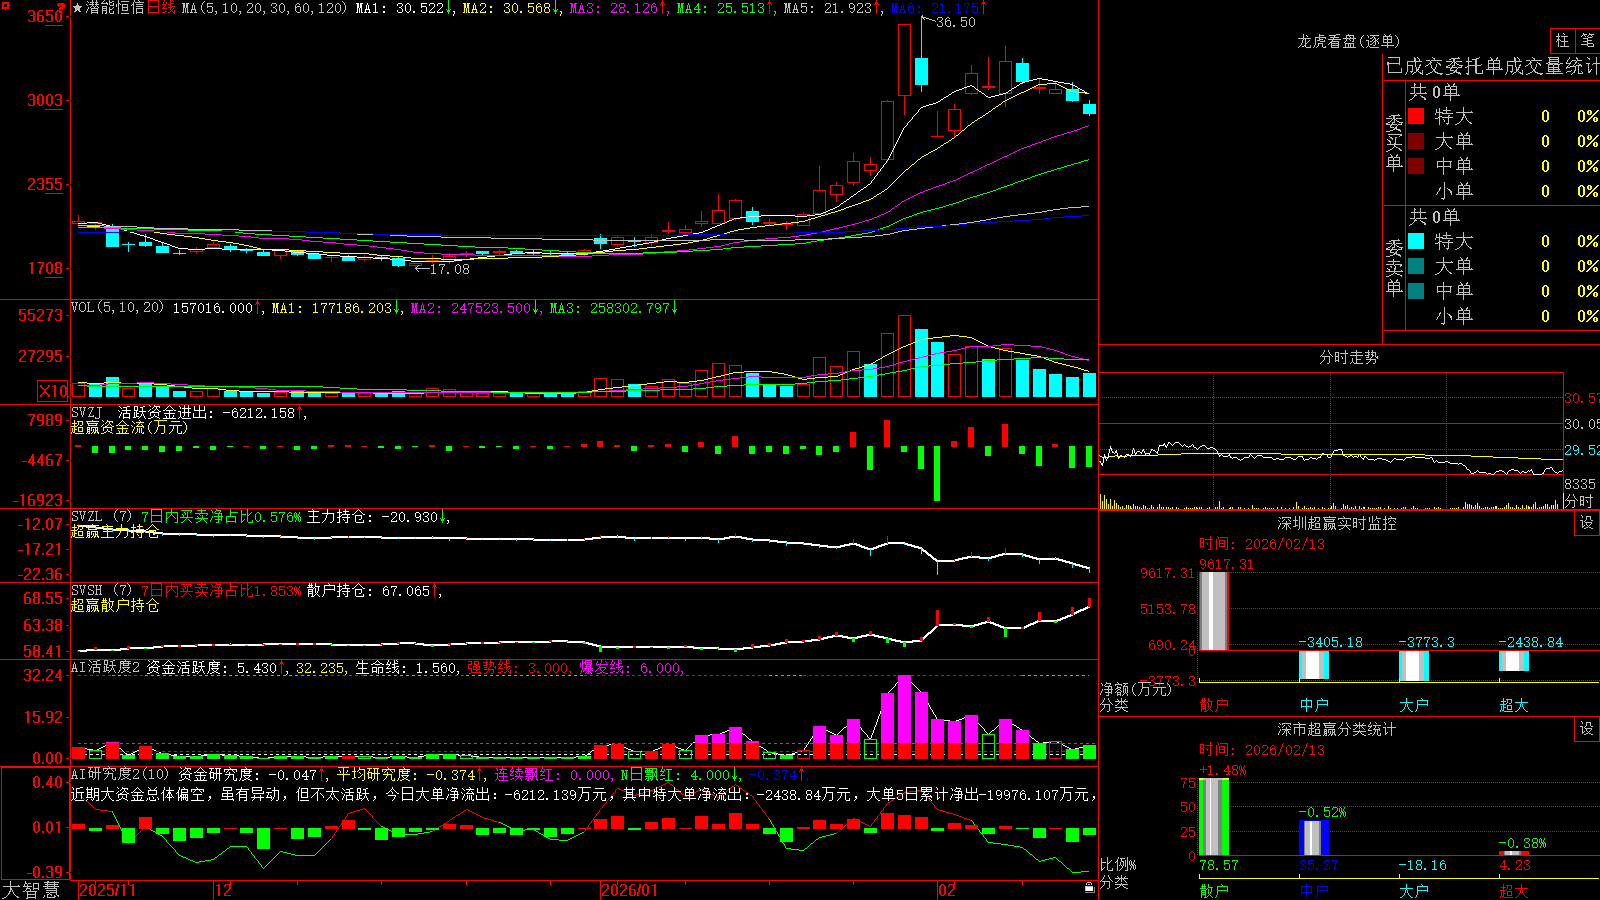Click the 委买单 vertical section label

tap(1394, 142)
